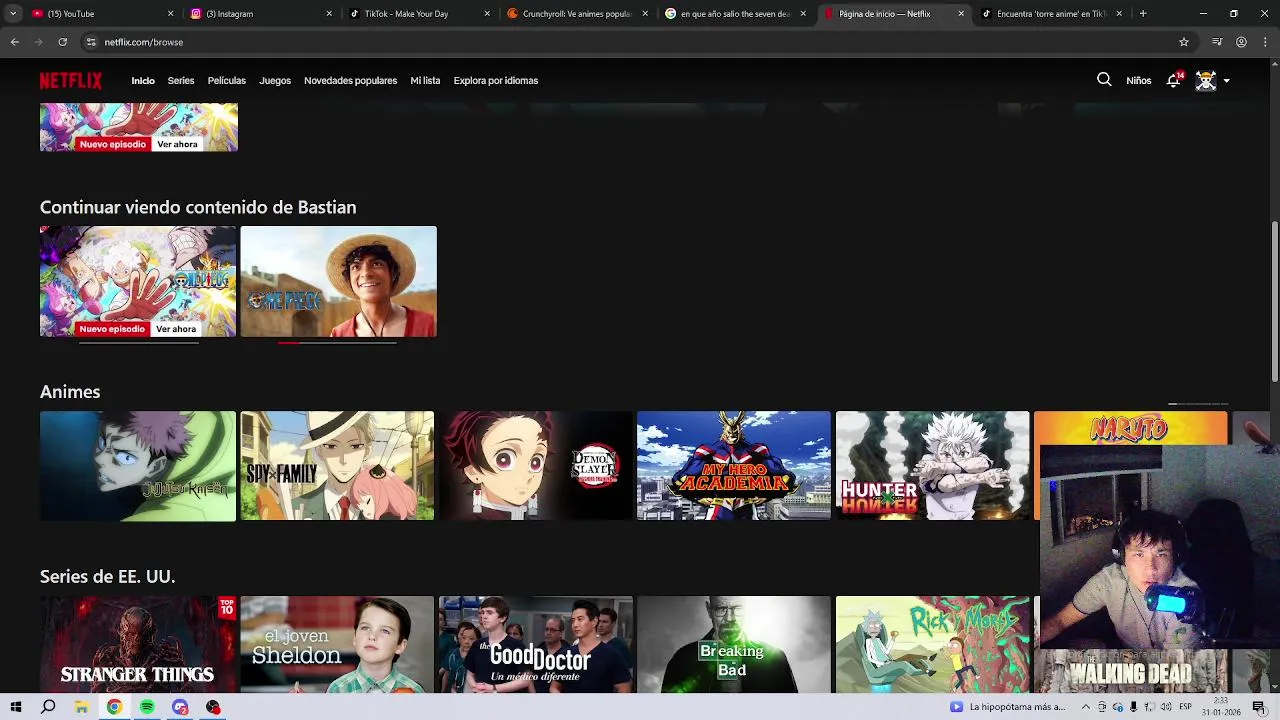Open the Spy x Family thumbnail
Viewport: 1280px width, 720px height.
[x=337, y=466]
